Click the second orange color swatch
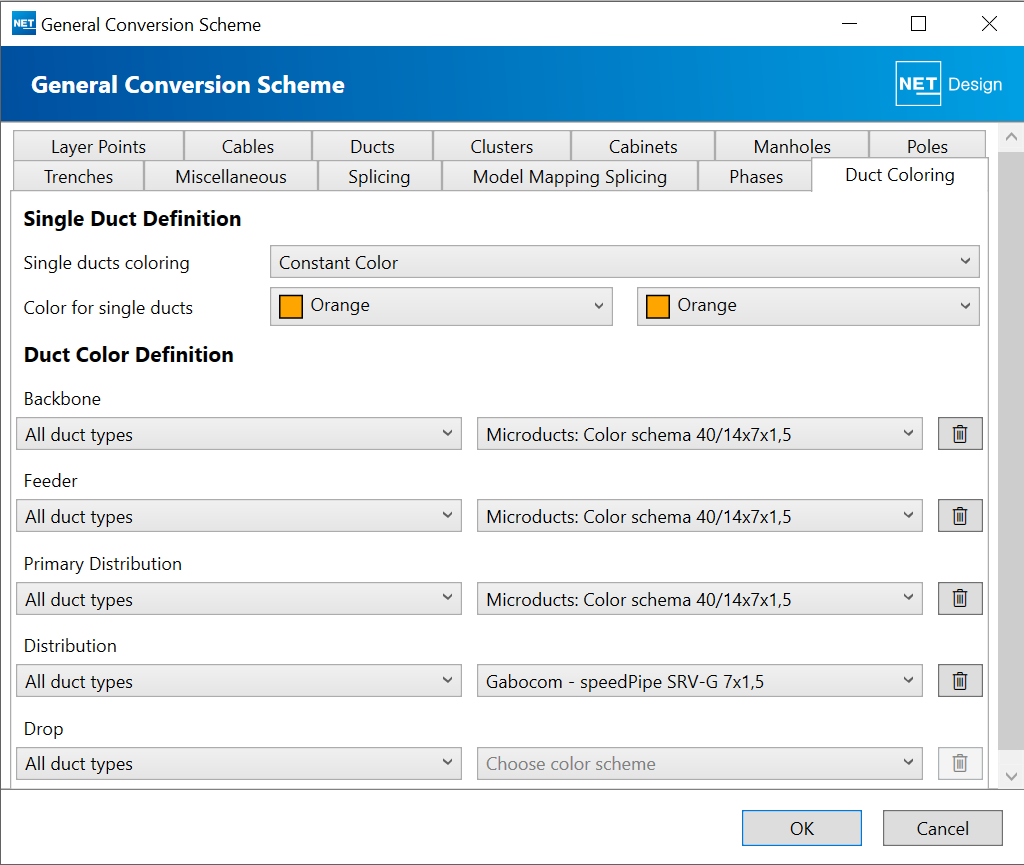This screenshot has height=865, width=1024. (658, 306)
